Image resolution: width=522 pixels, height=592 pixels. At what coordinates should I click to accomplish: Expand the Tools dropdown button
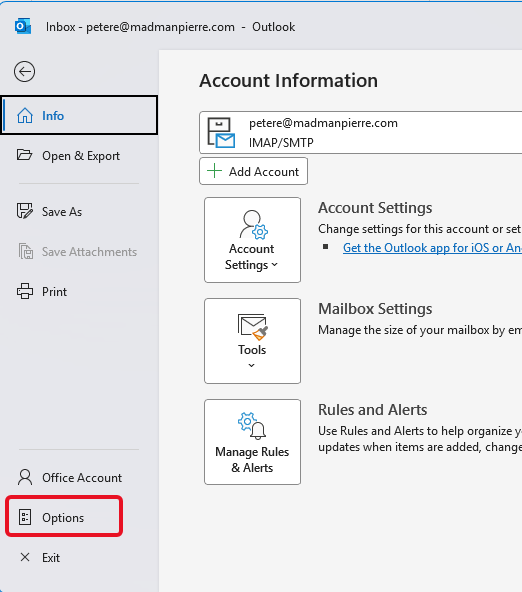(x=253, y=341)
